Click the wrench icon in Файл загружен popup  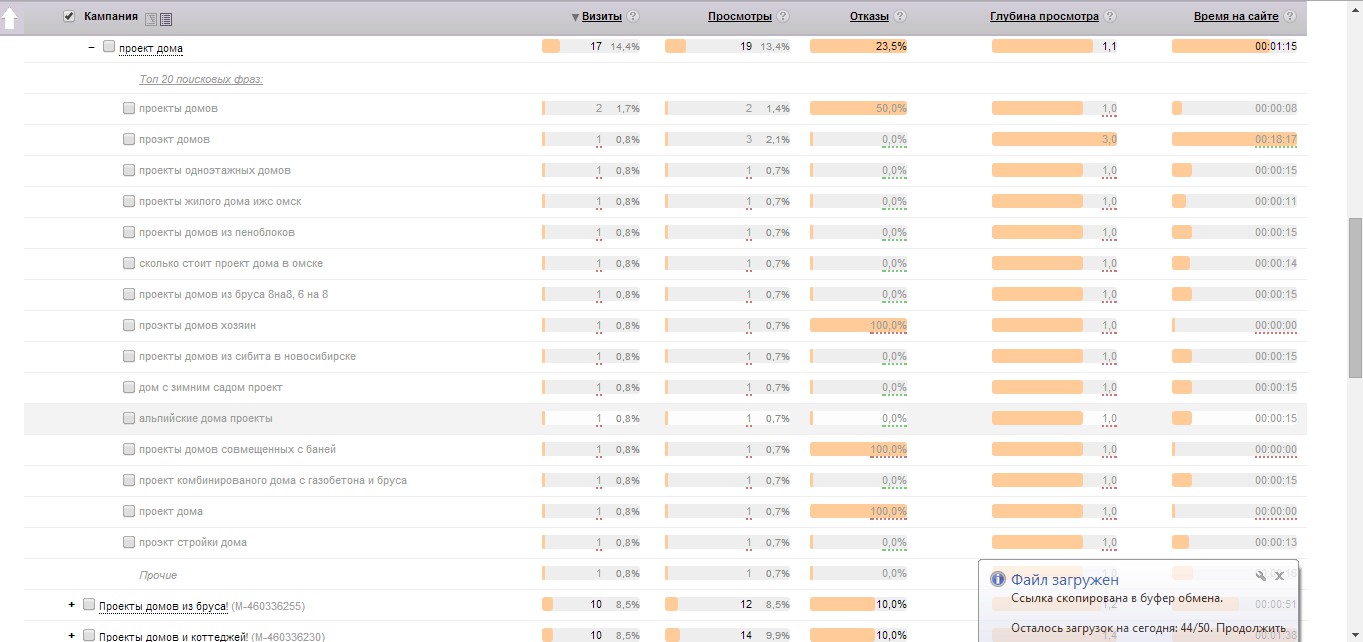(x=1261, y=576)
